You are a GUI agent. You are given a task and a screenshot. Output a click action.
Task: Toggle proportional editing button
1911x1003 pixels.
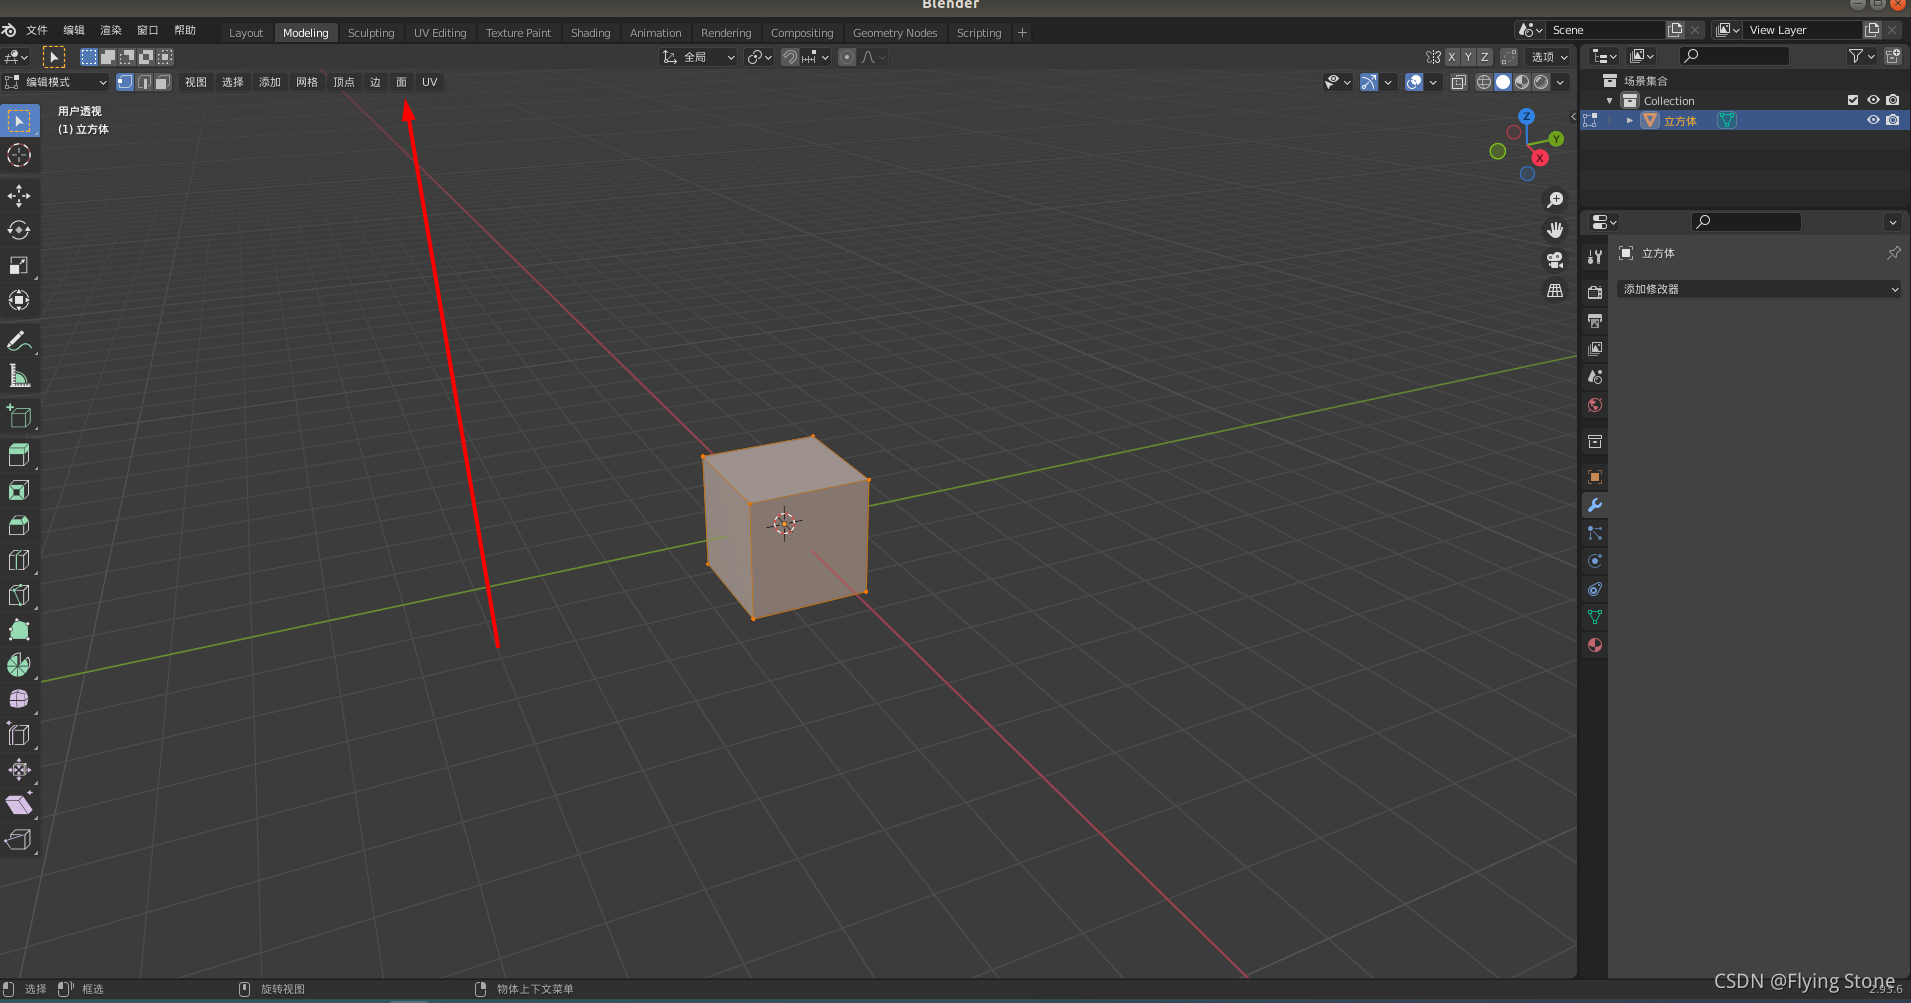pos(847,57)
